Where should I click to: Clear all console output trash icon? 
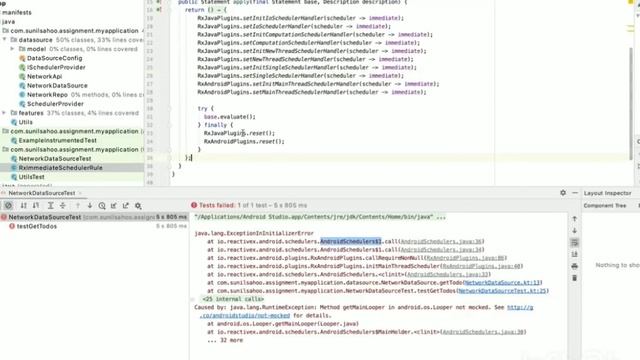tap(574, 278)
